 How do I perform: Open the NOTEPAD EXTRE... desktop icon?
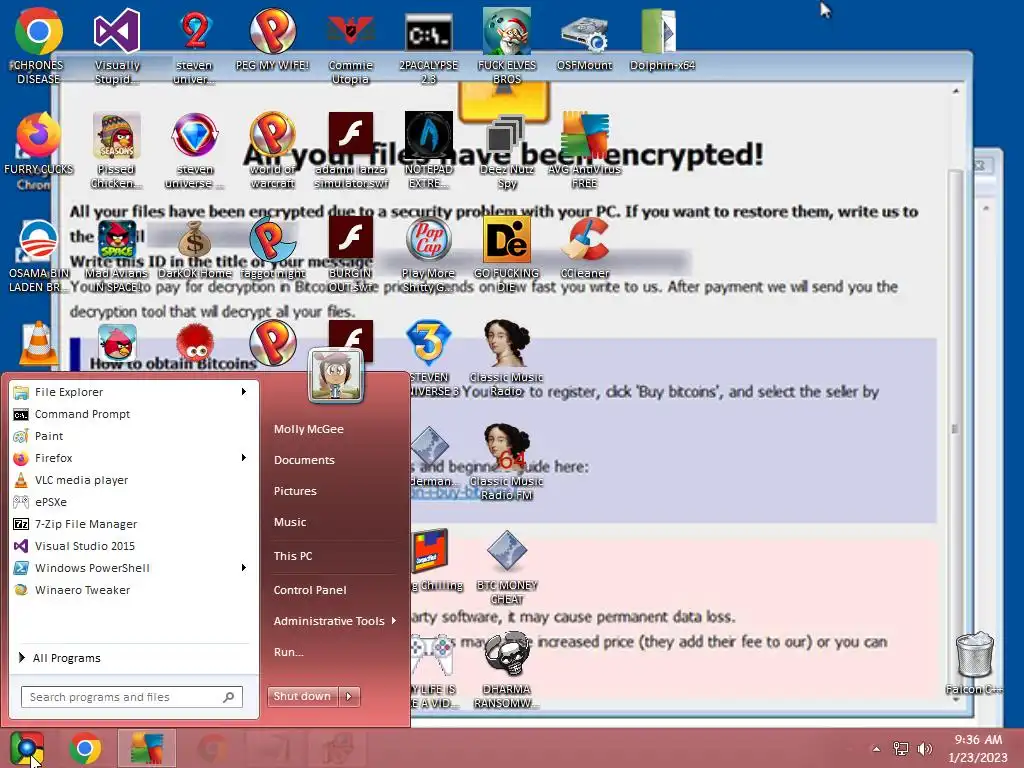pos(428,150)
